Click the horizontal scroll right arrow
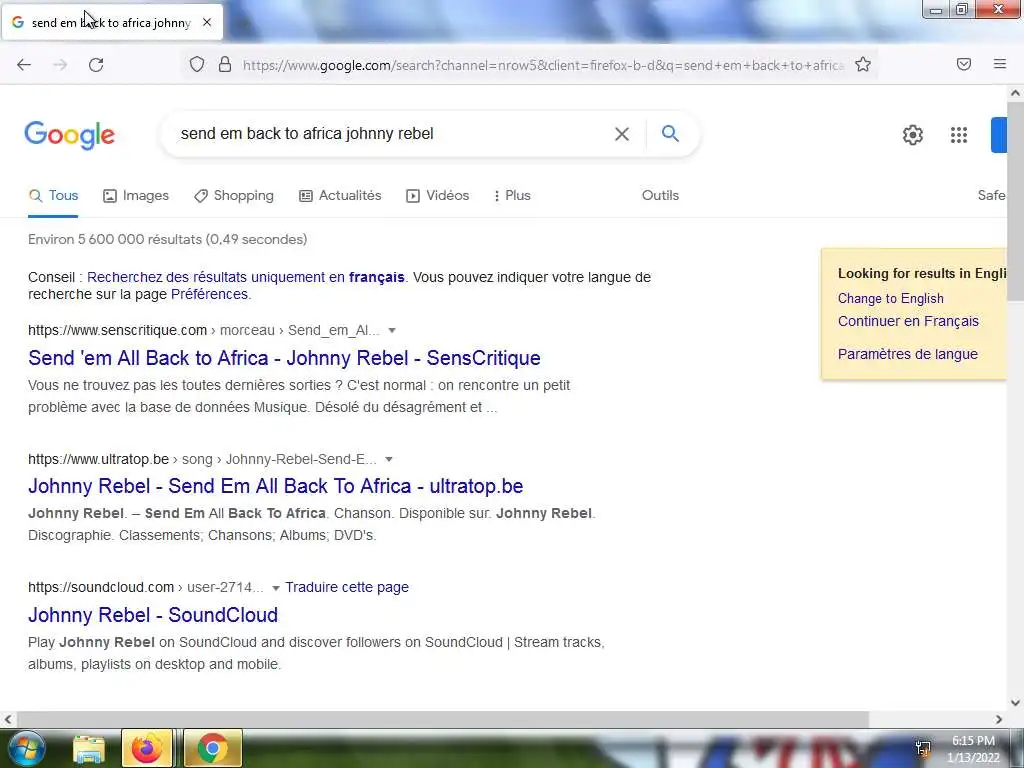The height and width of the screenshot is (768, 1024). 999,720
